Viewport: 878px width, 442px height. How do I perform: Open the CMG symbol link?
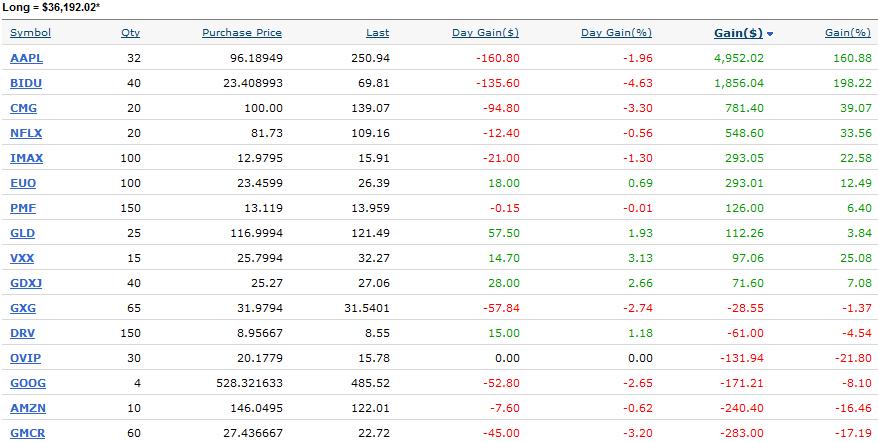click(24, 108)
